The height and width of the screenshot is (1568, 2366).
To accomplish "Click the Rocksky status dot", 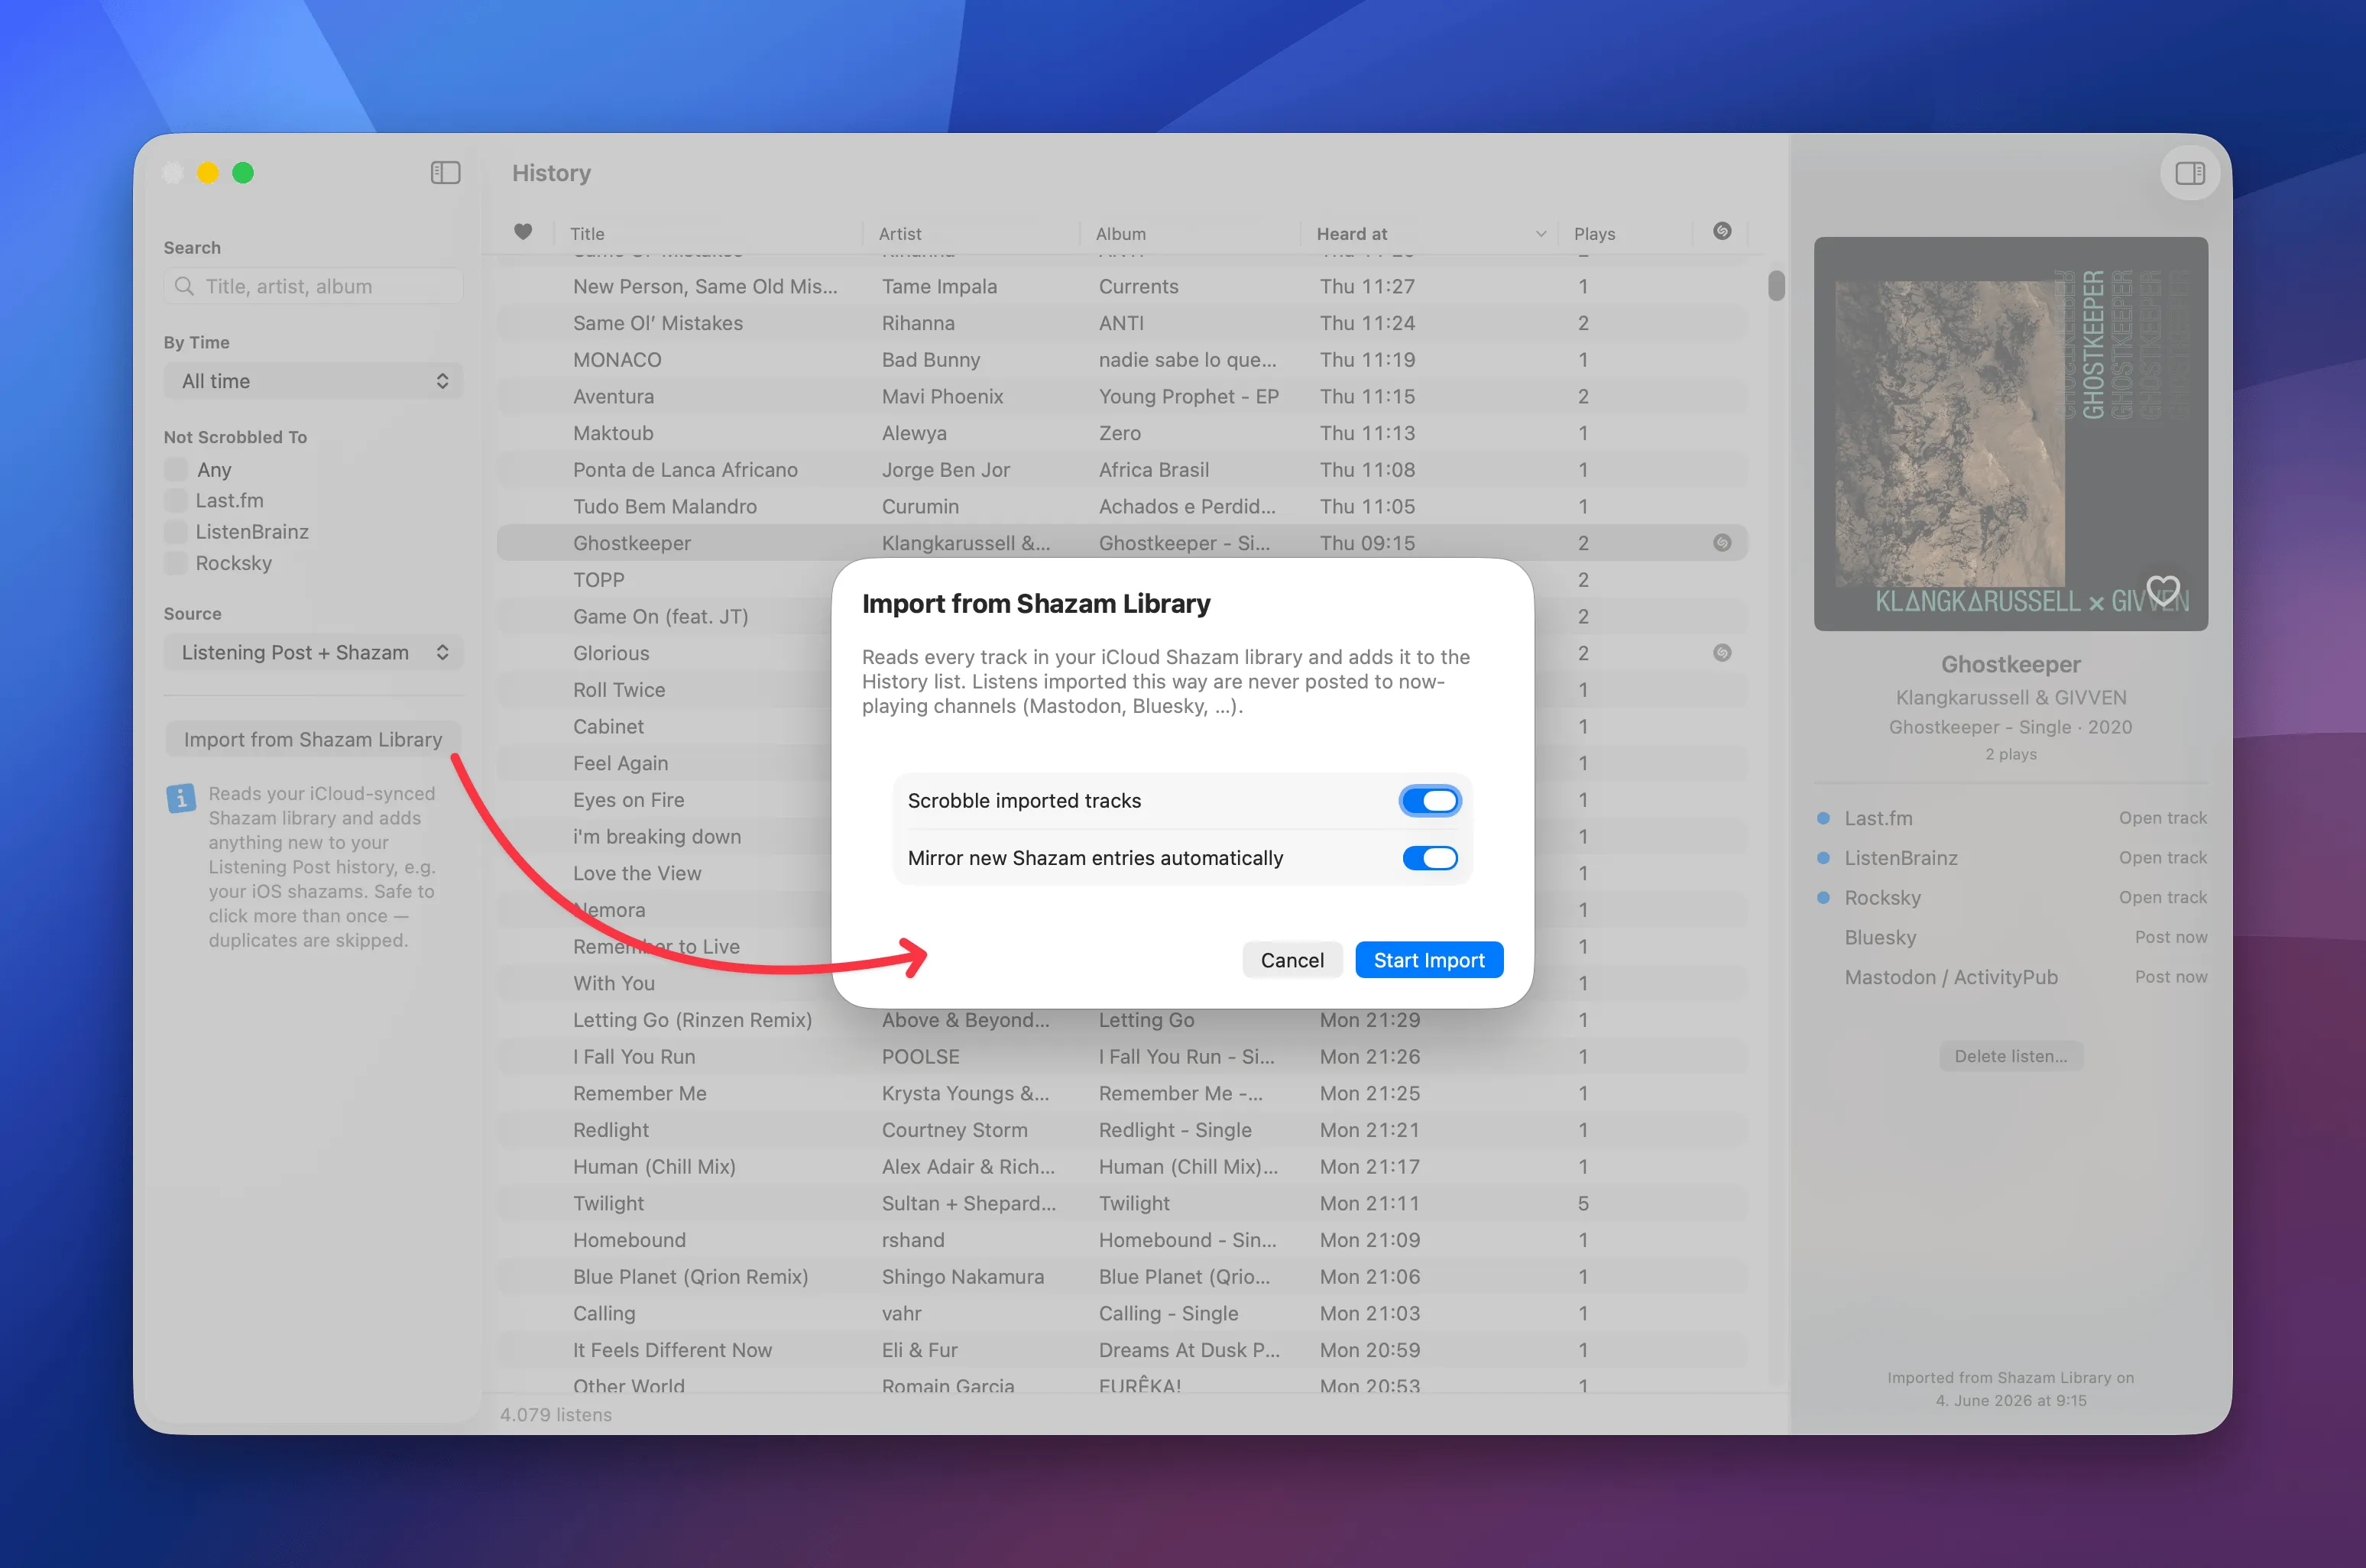I will click(x=1823, y=898).
